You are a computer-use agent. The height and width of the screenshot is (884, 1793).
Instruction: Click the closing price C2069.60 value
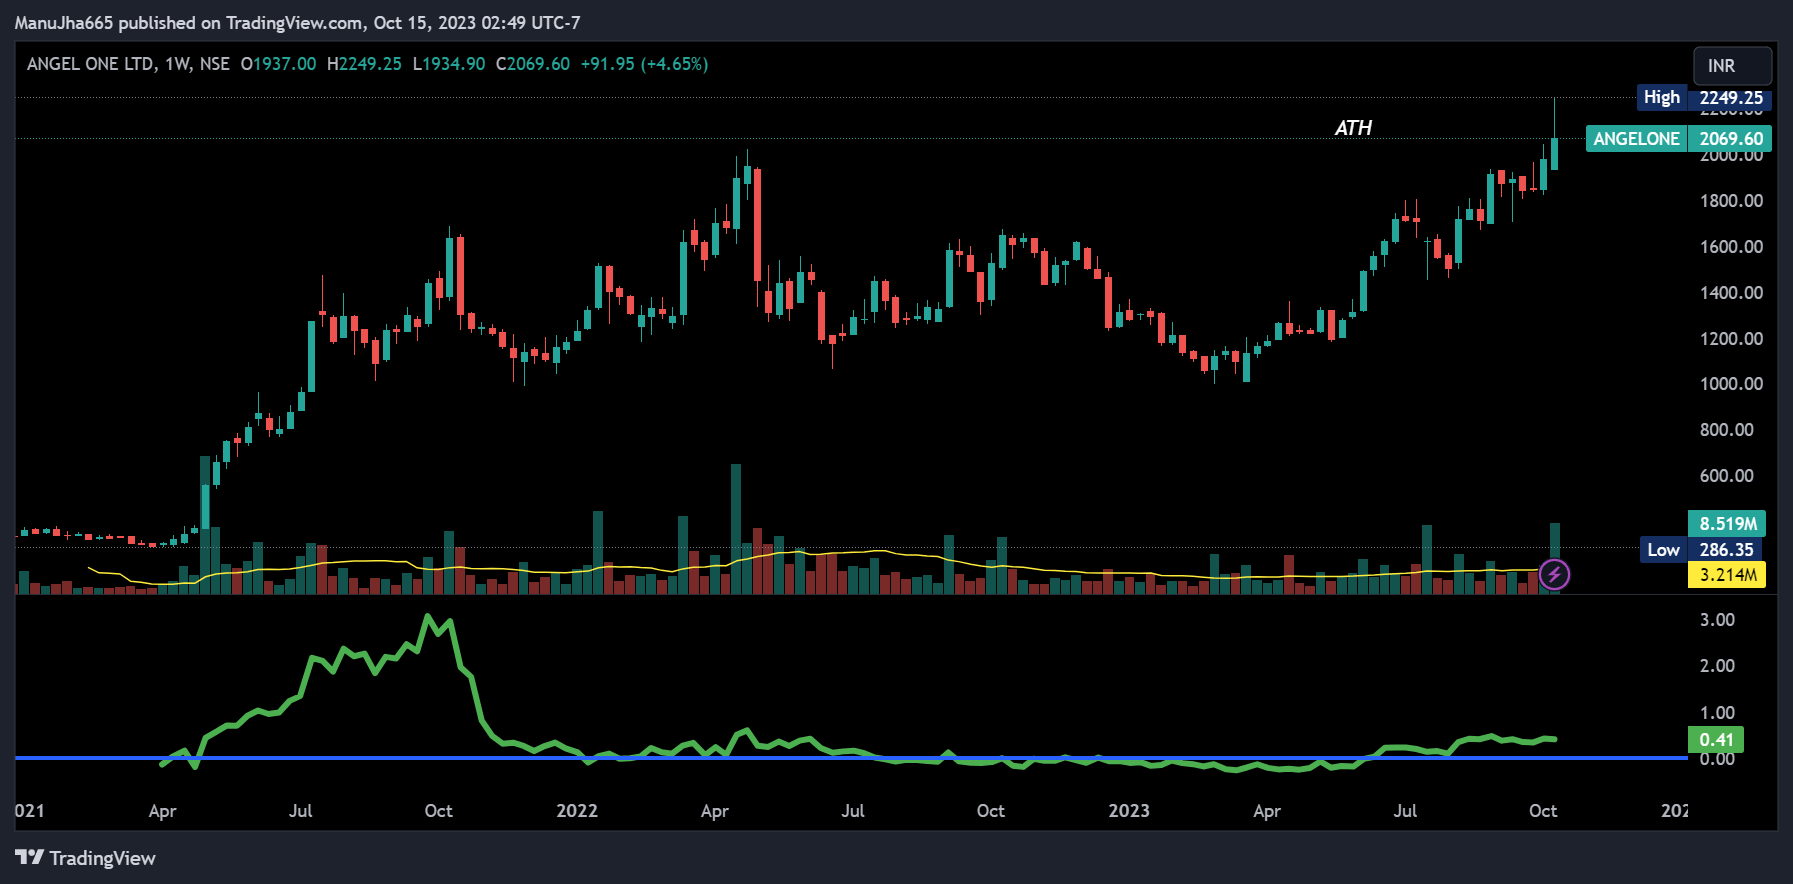[x=533, y=64]
